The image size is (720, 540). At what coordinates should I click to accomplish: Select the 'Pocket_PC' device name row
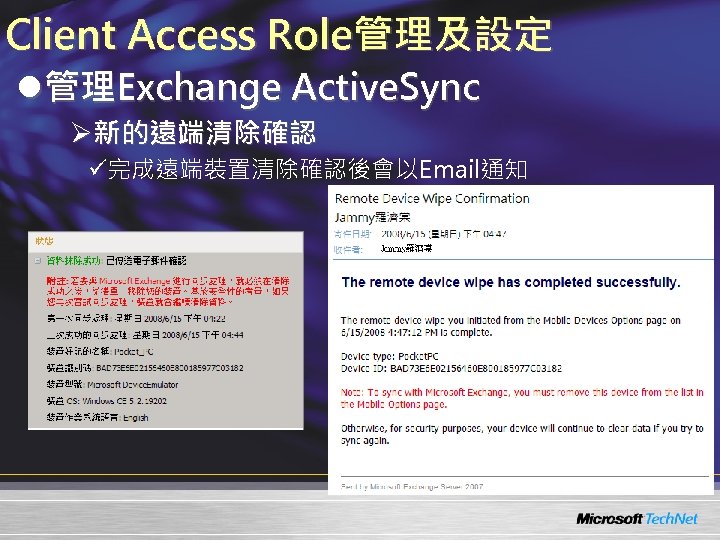[x=100, y=351]
